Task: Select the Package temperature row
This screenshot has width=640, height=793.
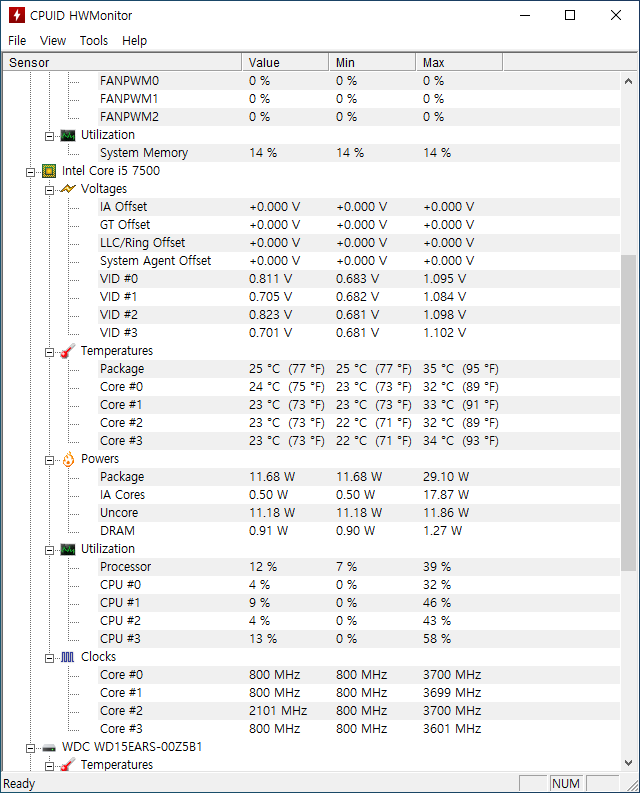Action: pos(359,369)
